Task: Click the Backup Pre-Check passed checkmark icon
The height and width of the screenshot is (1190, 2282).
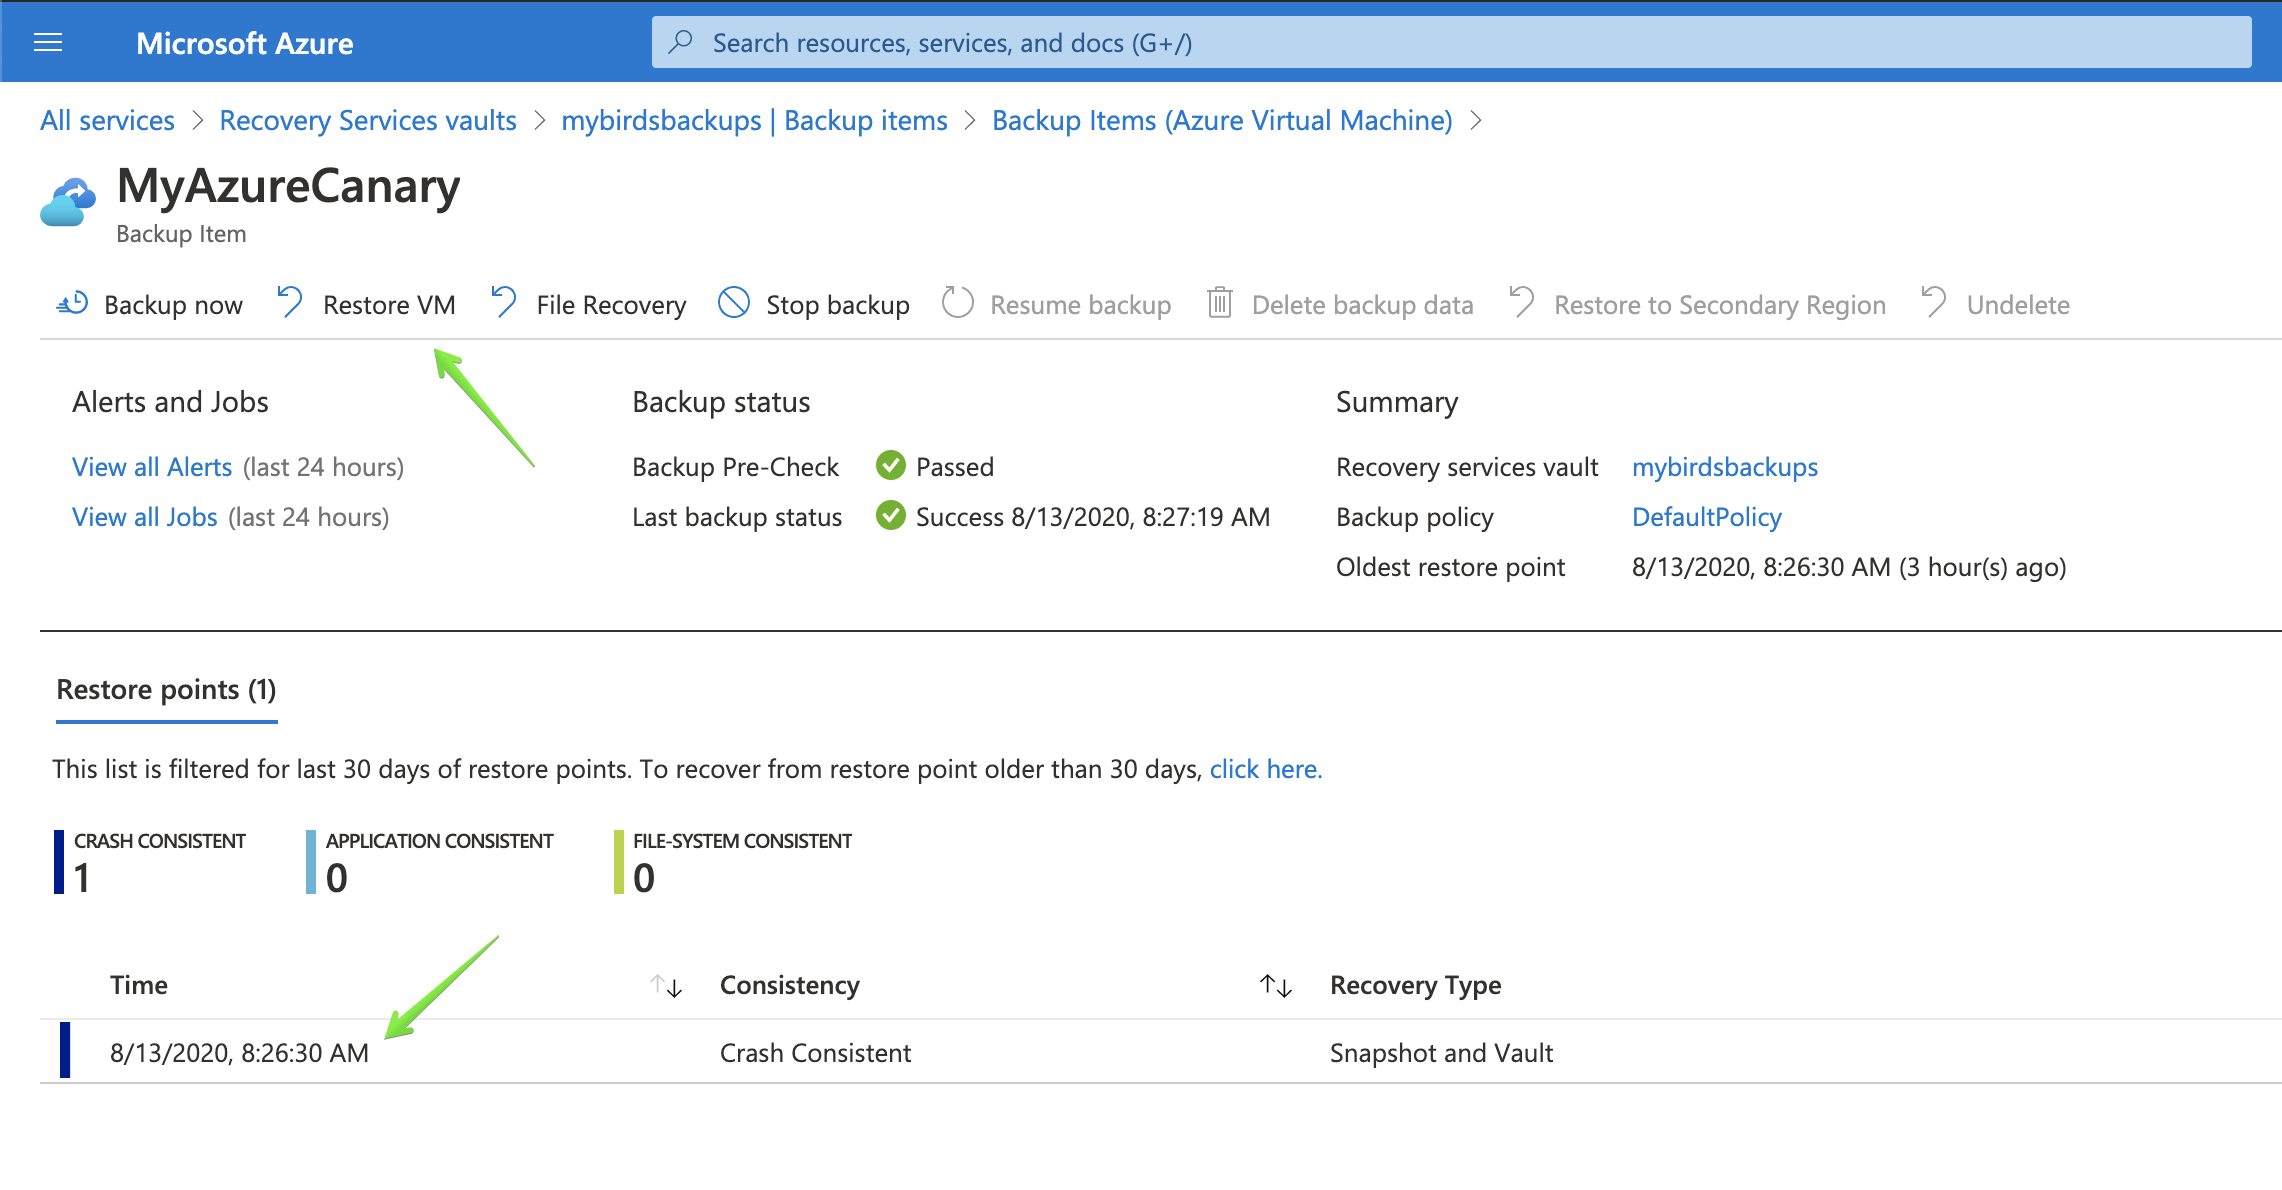Action: pos(890,465)
